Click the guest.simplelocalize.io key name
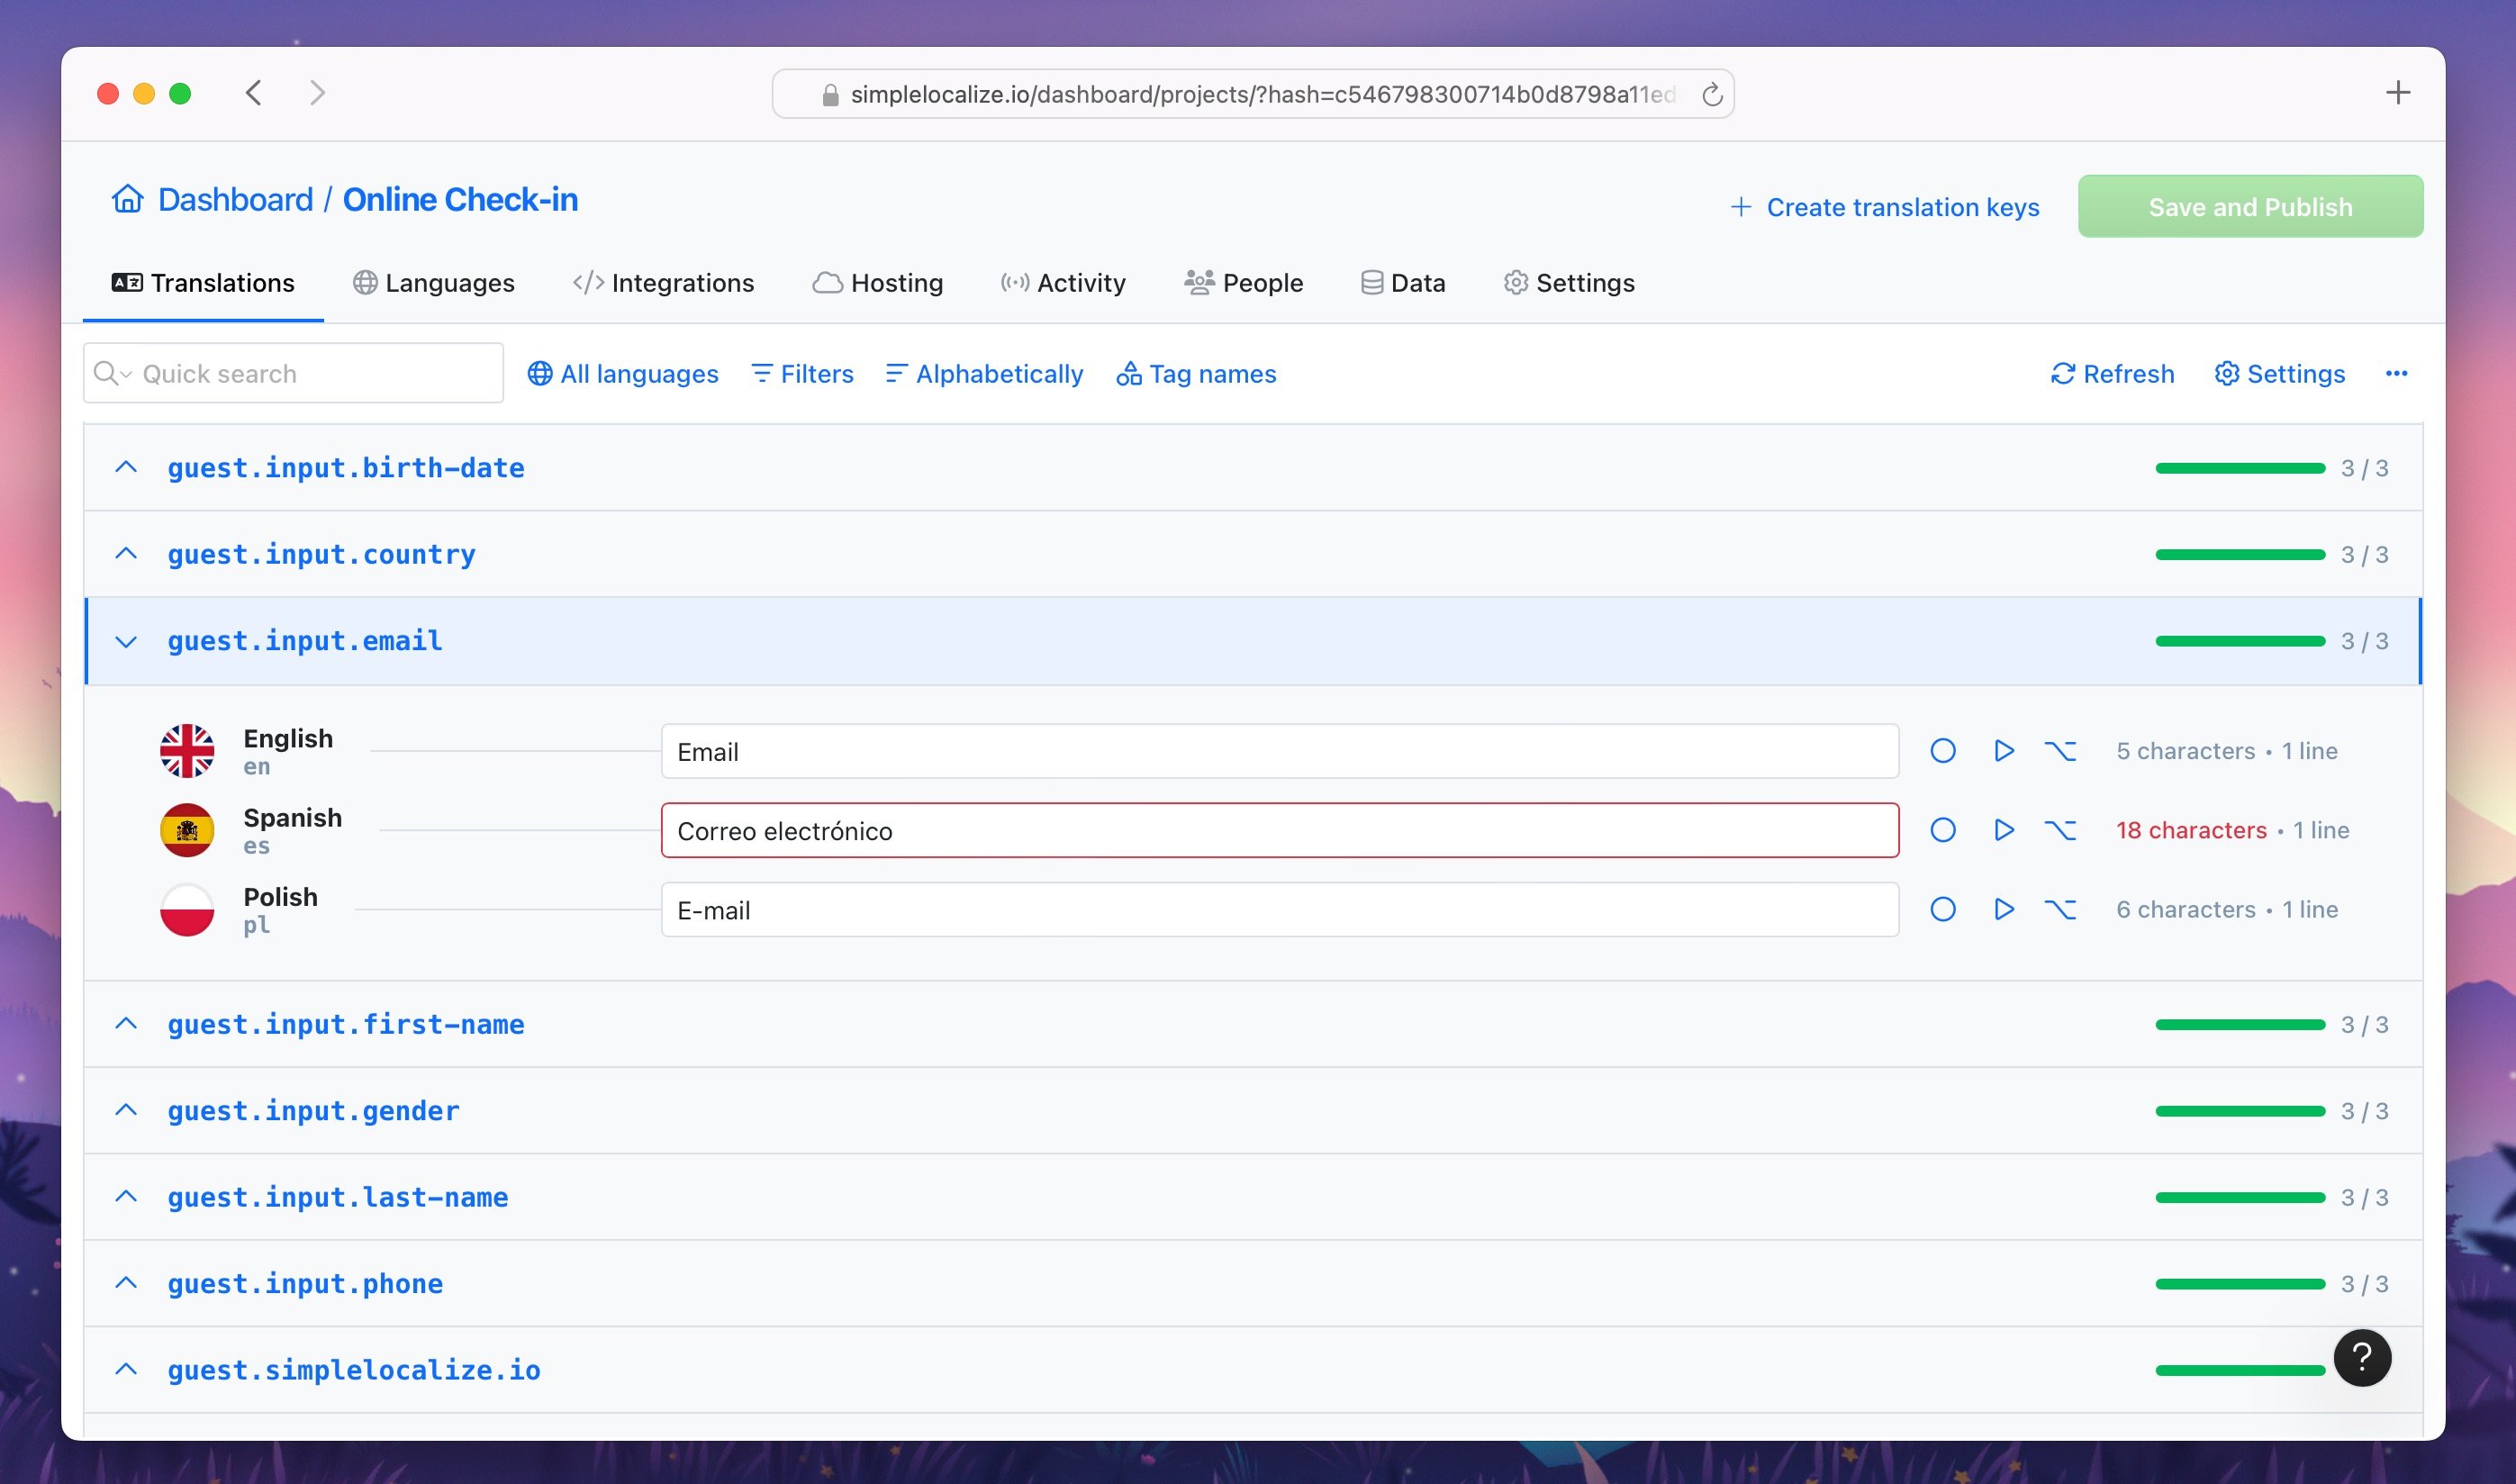Screen dimensions: 2516x1484 (353, 1370)
